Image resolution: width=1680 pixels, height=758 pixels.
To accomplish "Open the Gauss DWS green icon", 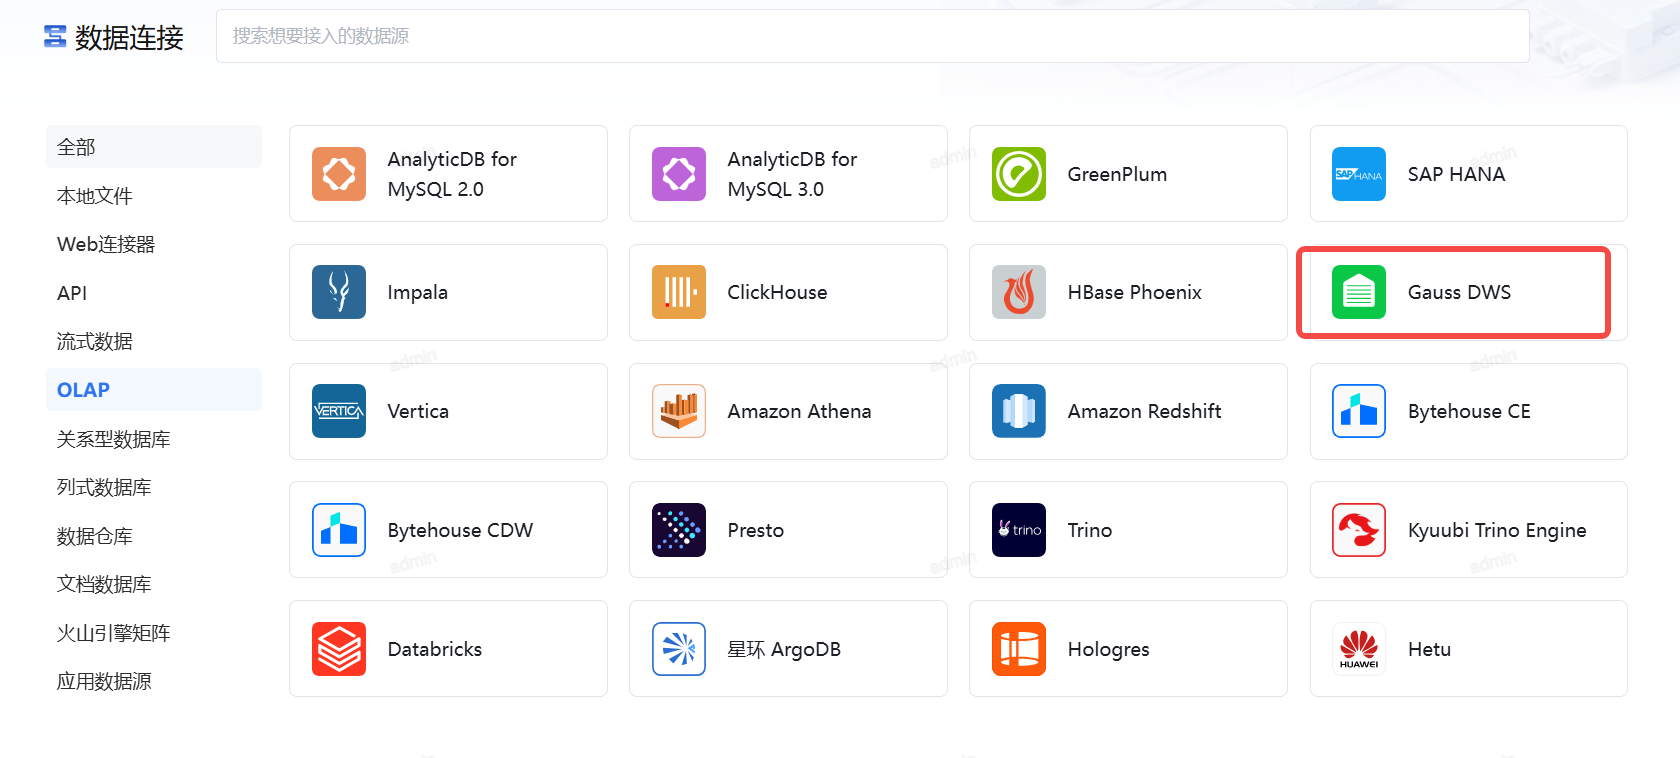I will (1358, 292).
